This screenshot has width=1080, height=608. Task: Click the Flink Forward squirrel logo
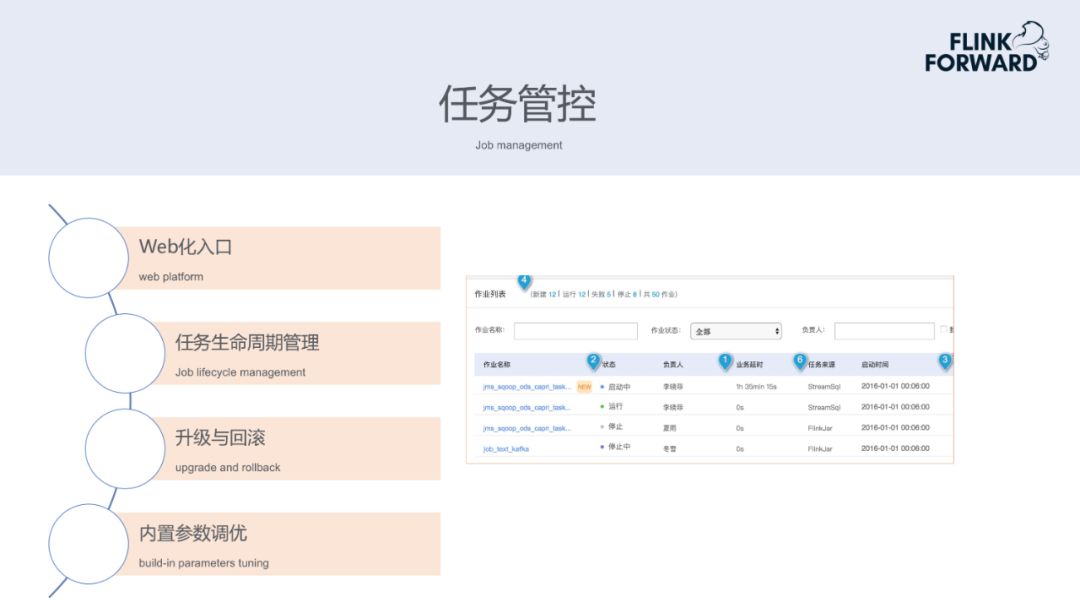987,47
